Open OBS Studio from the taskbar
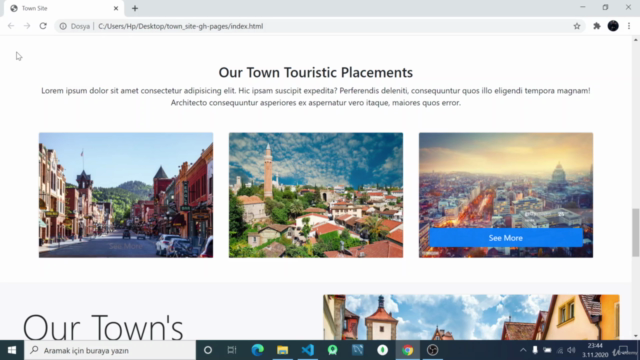The image size is (640, 360). pyautogui.click(x=433, y=350)
